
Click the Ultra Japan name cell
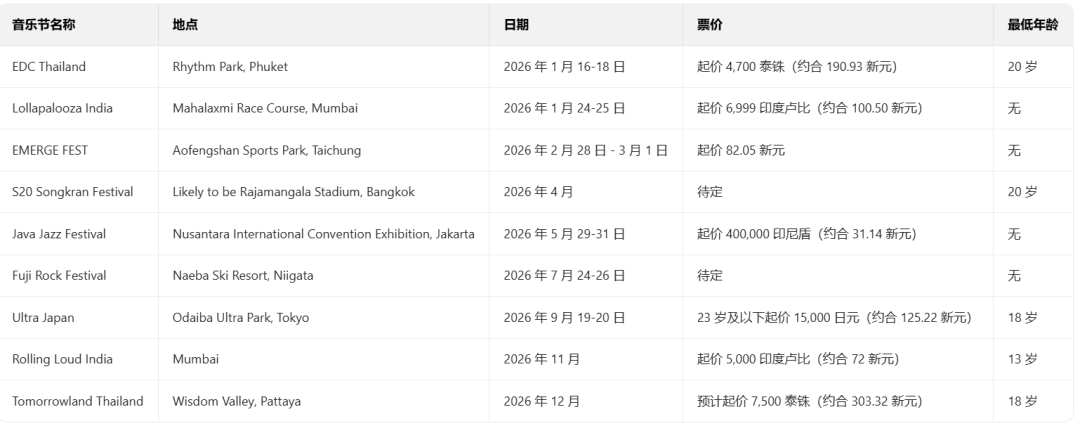coord(43,318)
